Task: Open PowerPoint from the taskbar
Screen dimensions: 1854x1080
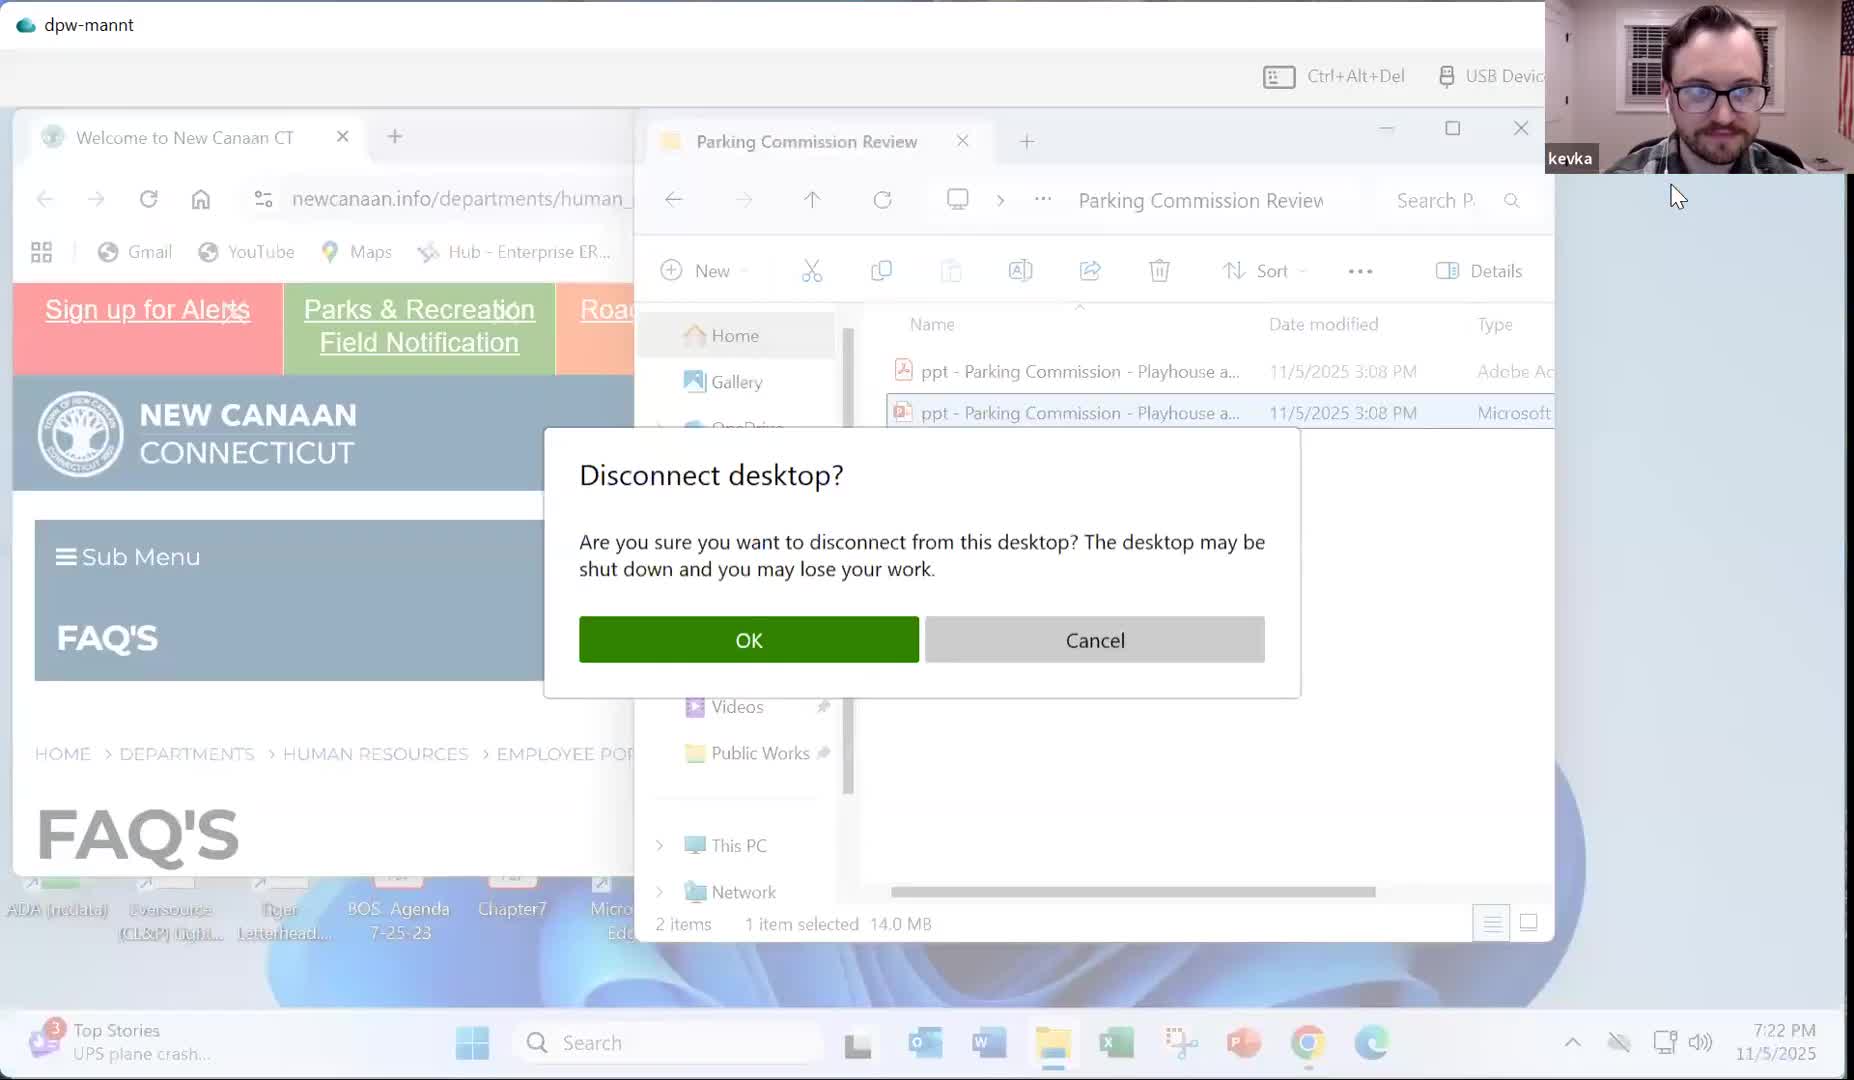Action: 1243,1043
